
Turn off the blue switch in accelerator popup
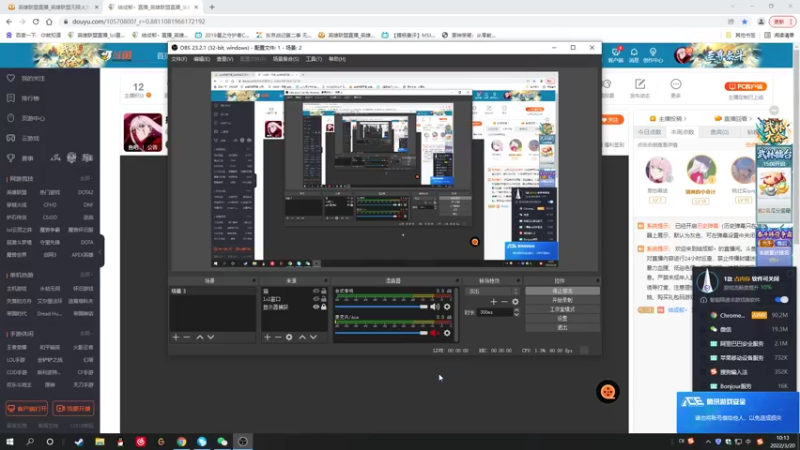coord(781,299)
